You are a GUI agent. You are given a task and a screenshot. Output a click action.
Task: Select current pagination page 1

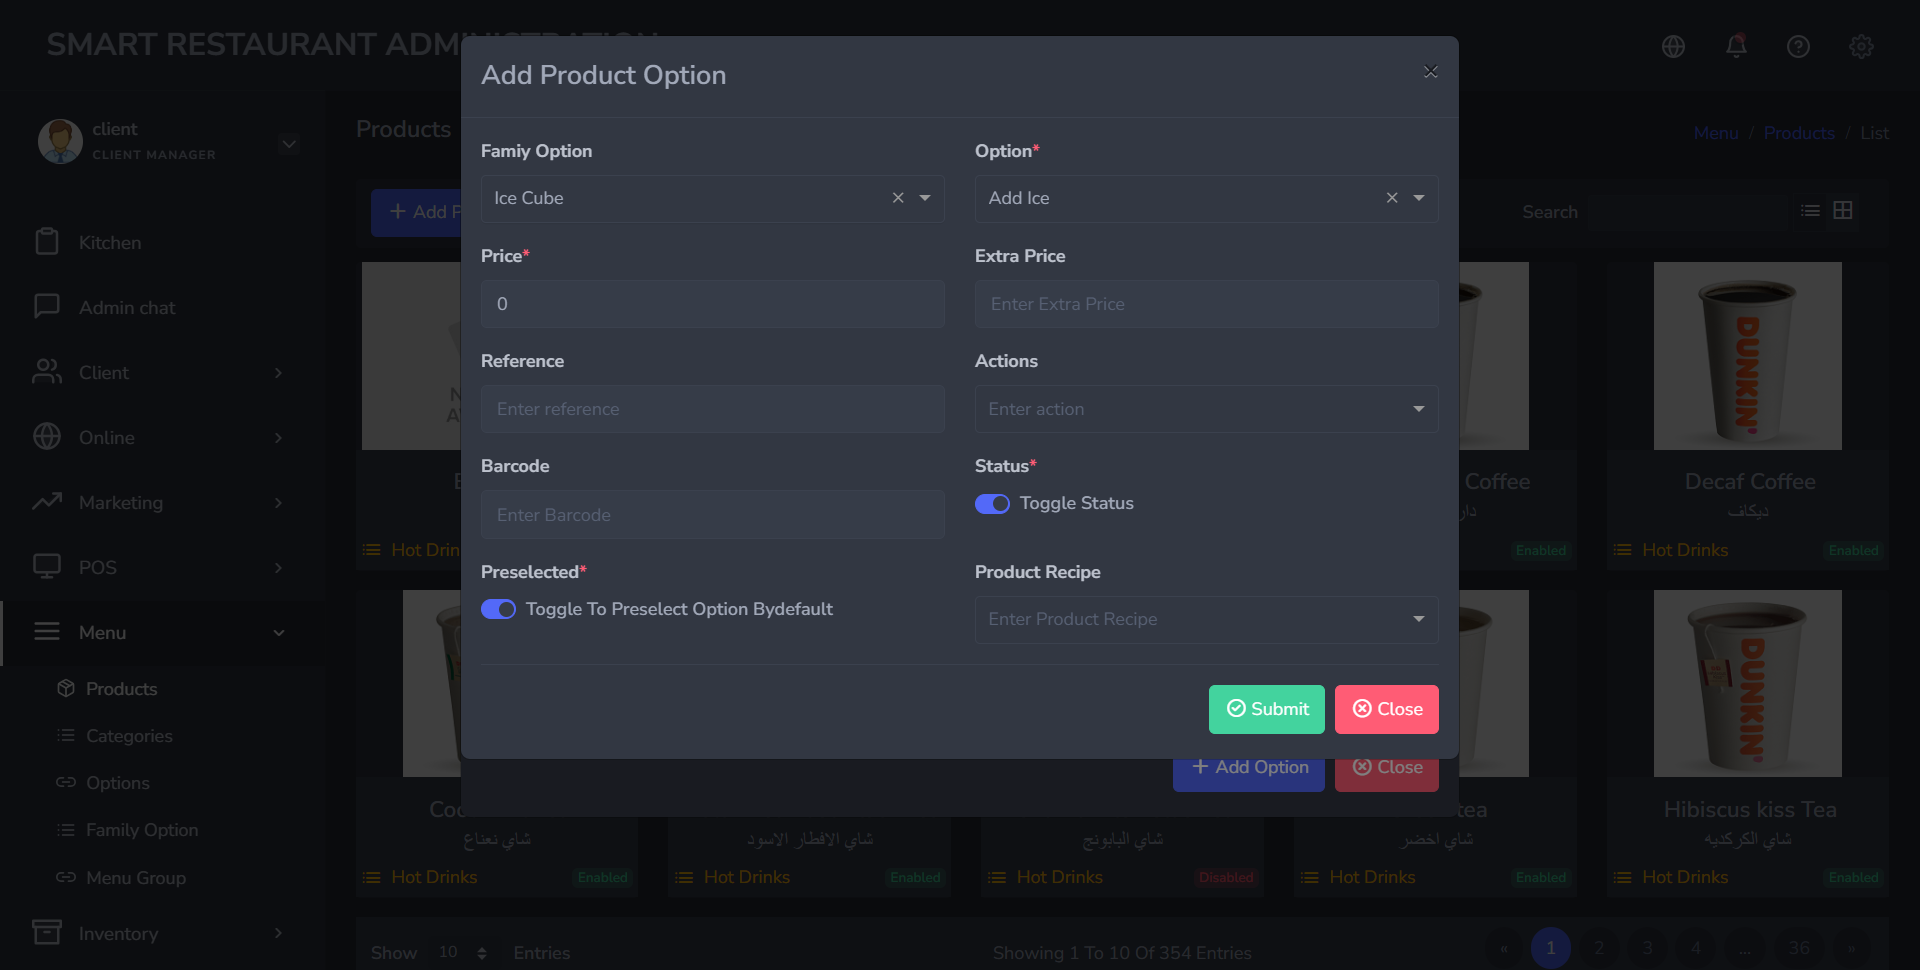click(x=1551, y=948)
